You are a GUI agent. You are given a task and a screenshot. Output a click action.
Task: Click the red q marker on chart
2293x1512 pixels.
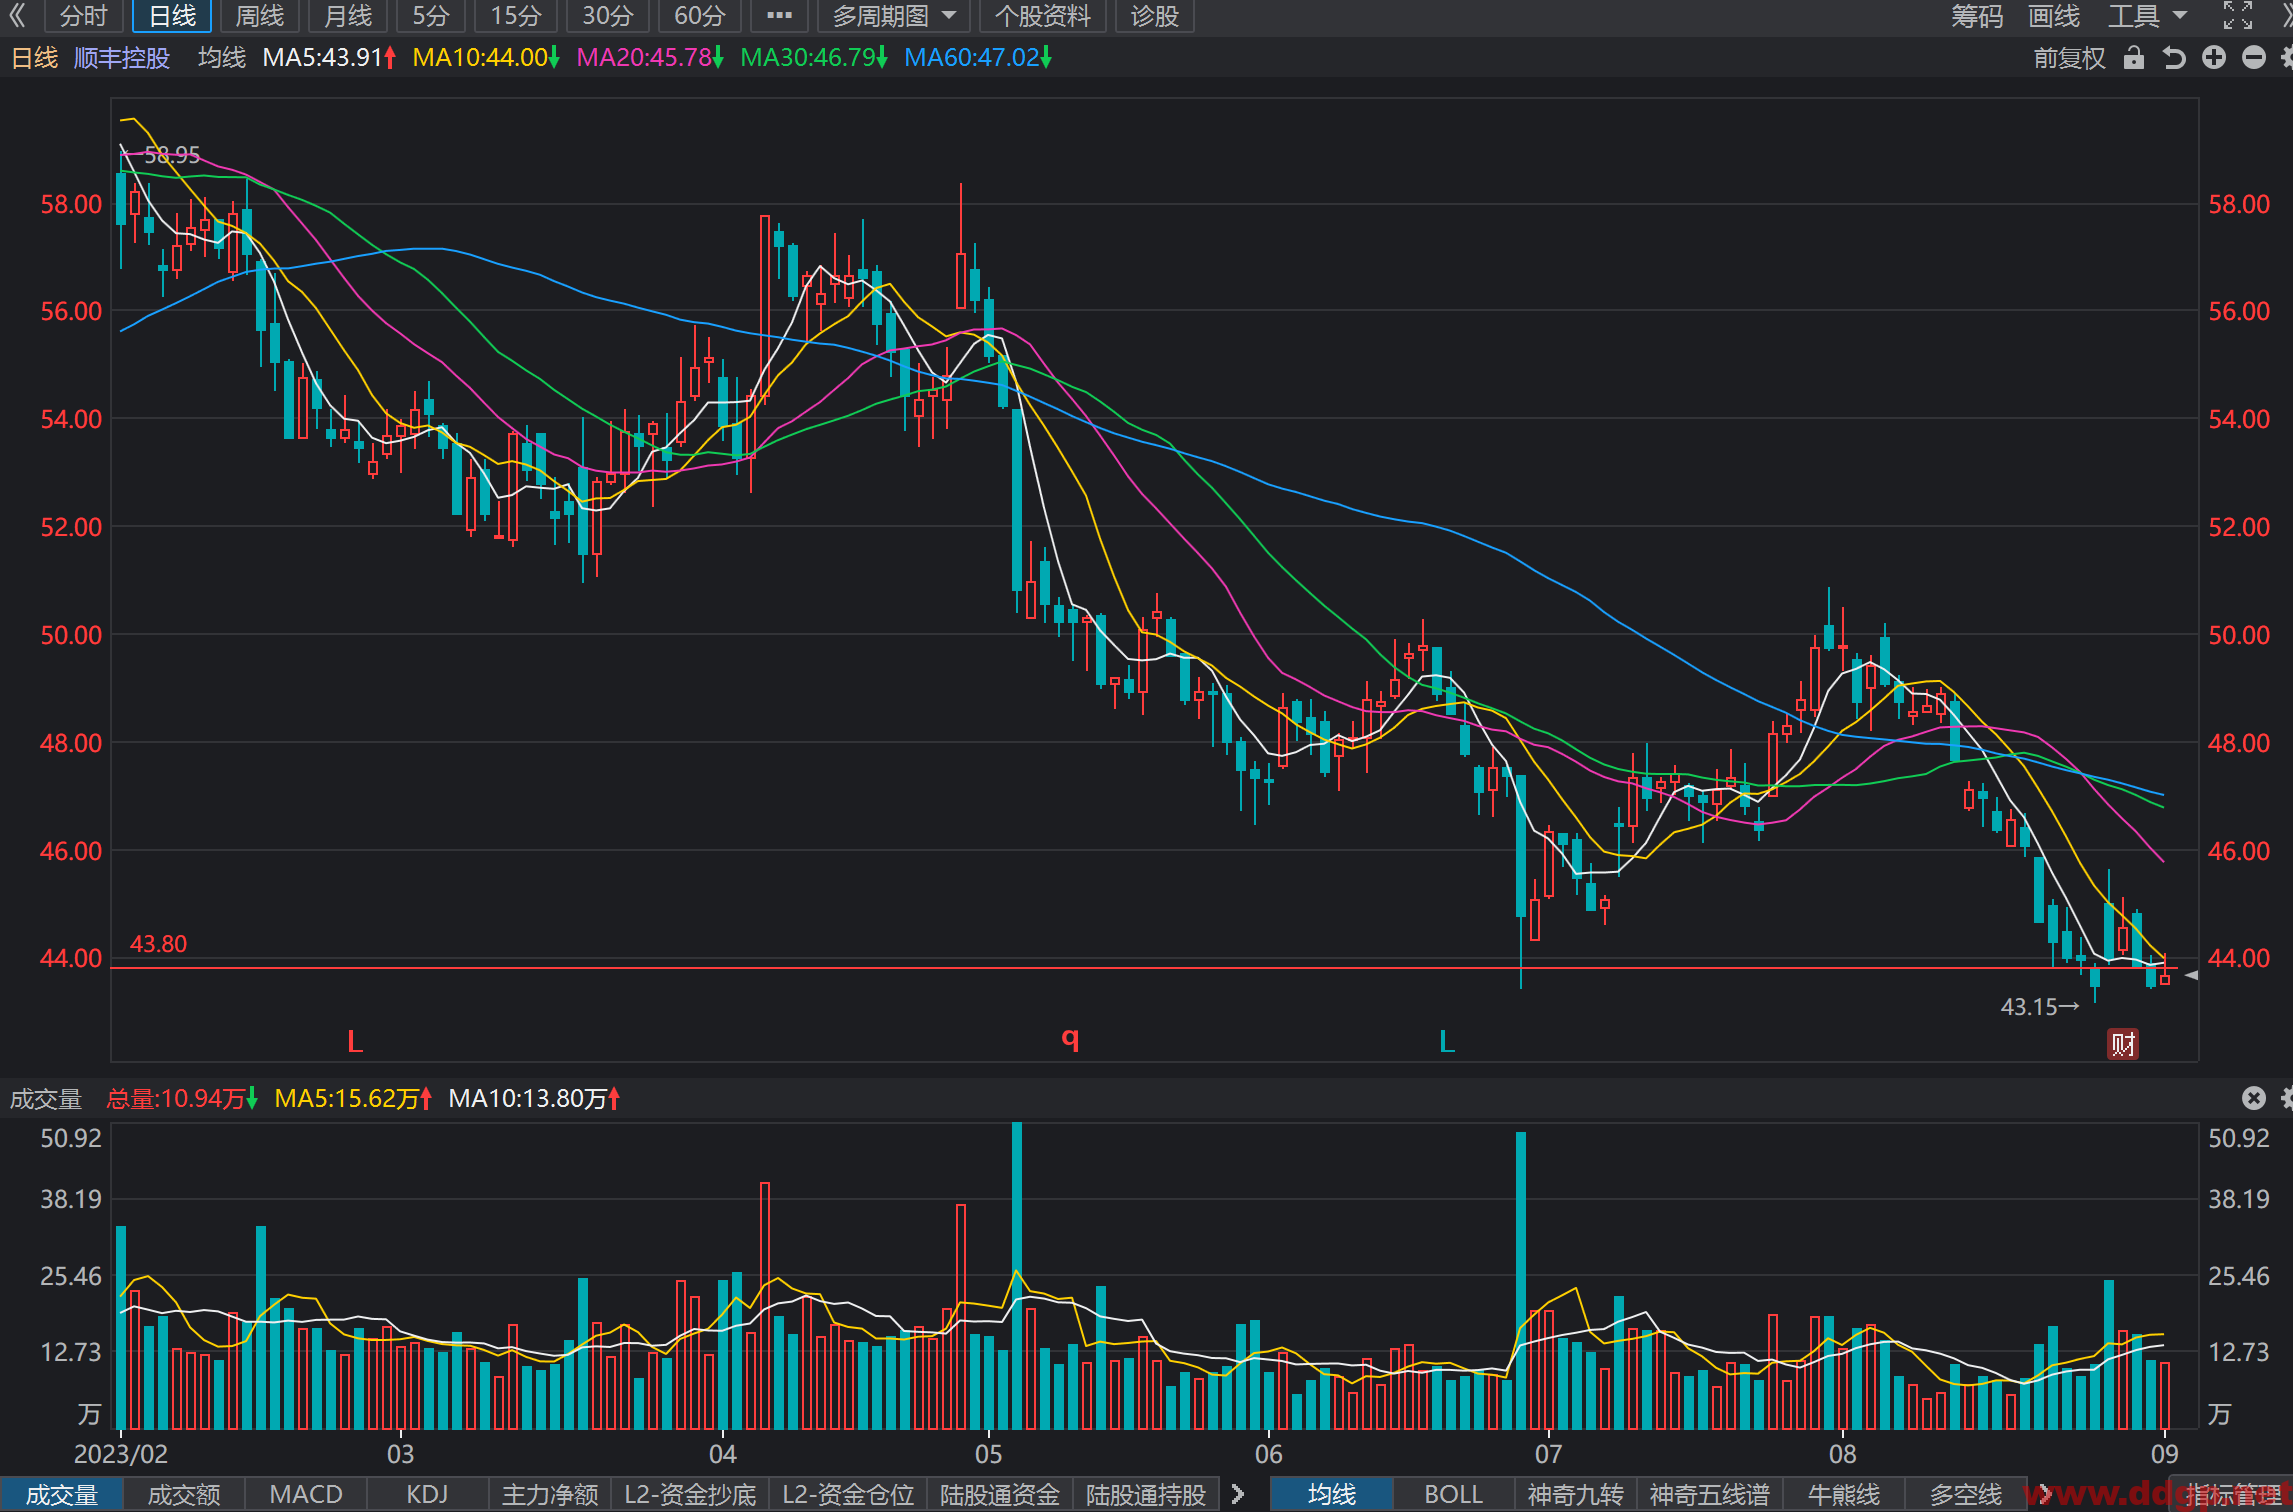[1070, 1038]
